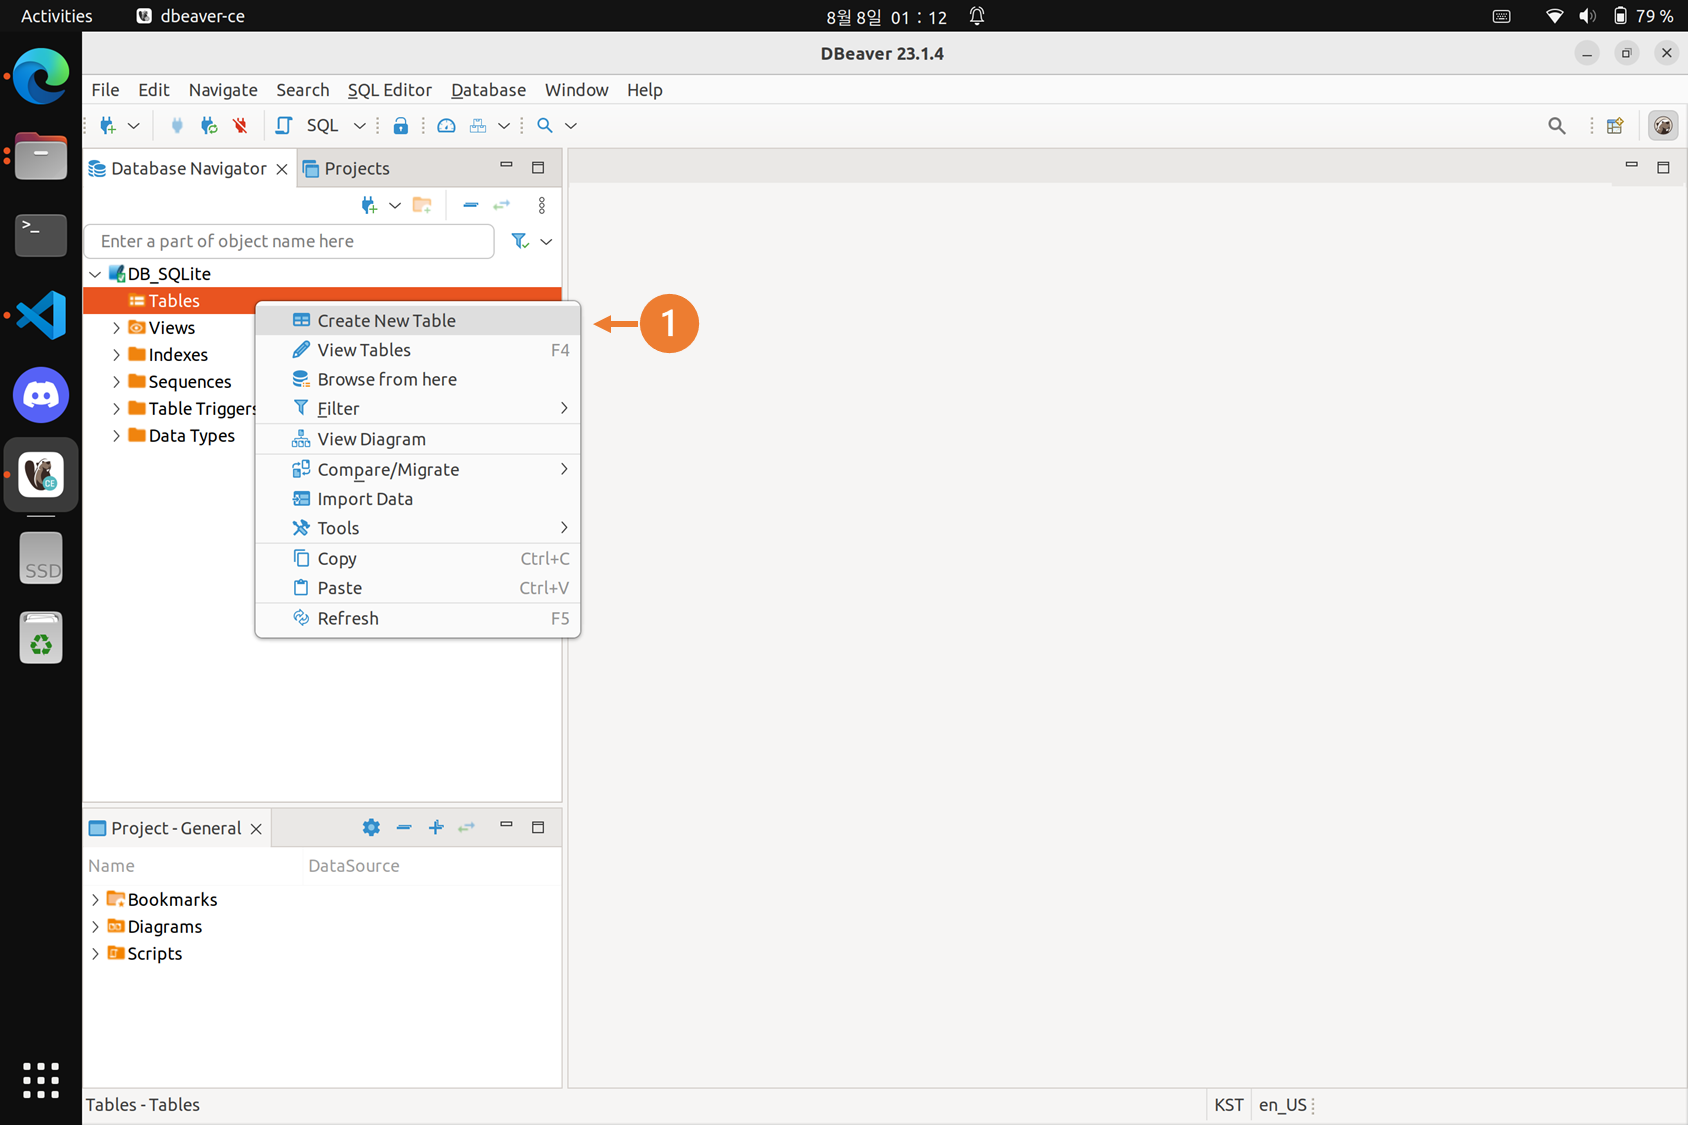
Task: Select View Diagram menu entry
Action: (x=418, y=439)
